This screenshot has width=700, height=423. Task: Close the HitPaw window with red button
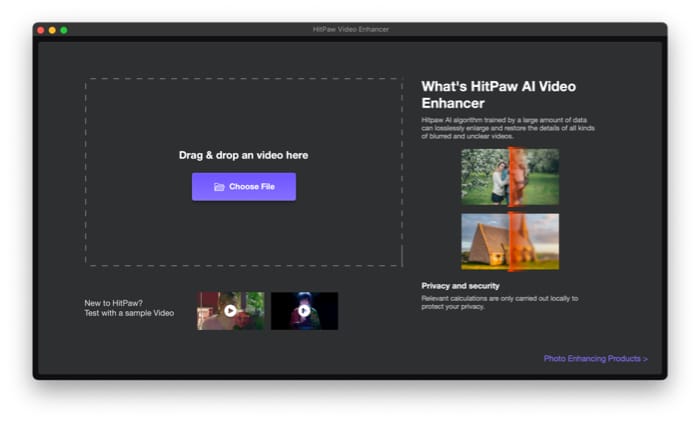pos(41,30)
